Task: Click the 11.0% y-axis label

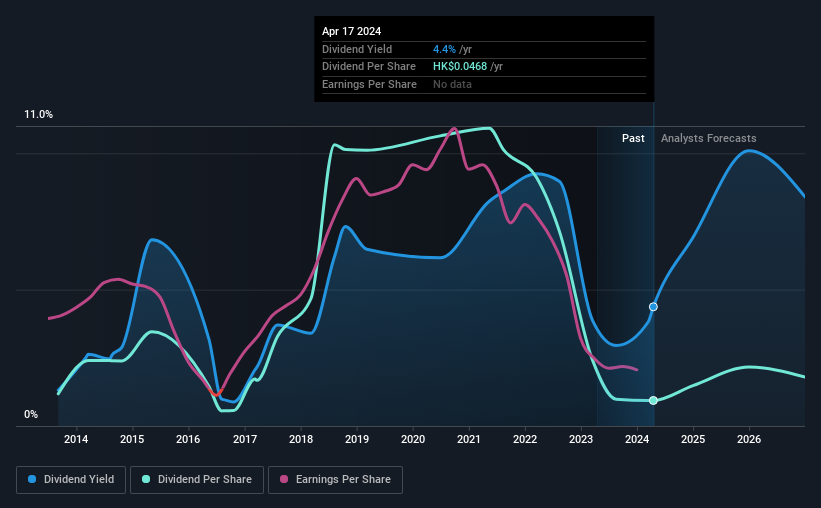Action: [x=38, y=115]
